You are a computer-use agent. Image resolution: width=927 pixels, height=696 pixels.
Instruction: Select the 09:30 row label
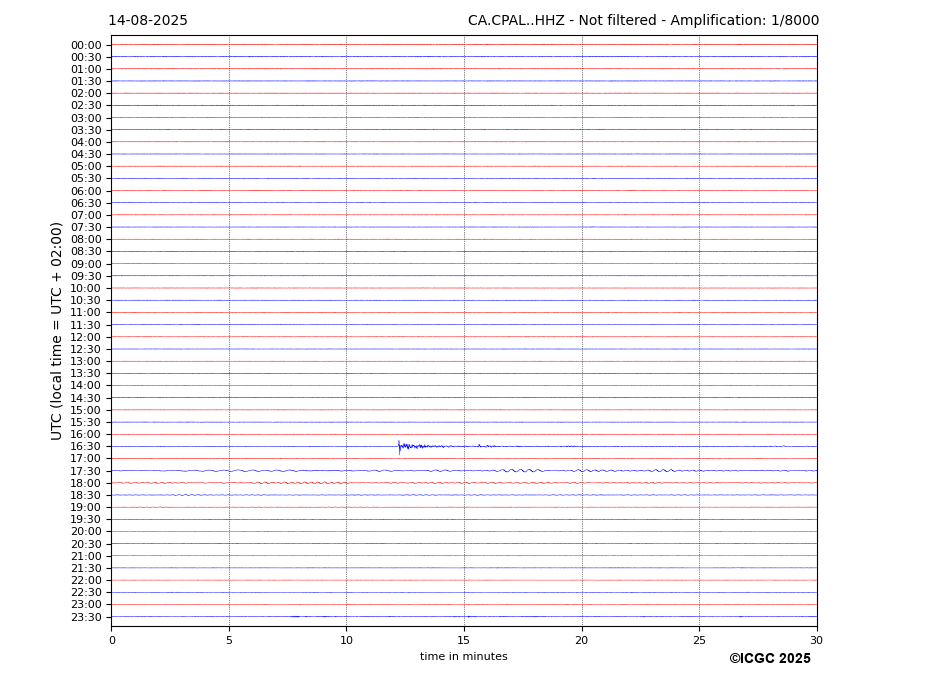pos(86,277)
